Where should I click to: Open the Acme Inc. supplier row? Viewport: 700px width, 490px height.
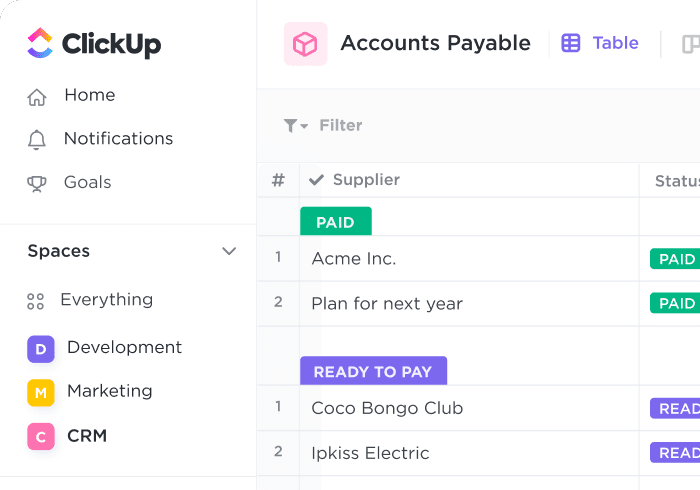click(354, 258)
